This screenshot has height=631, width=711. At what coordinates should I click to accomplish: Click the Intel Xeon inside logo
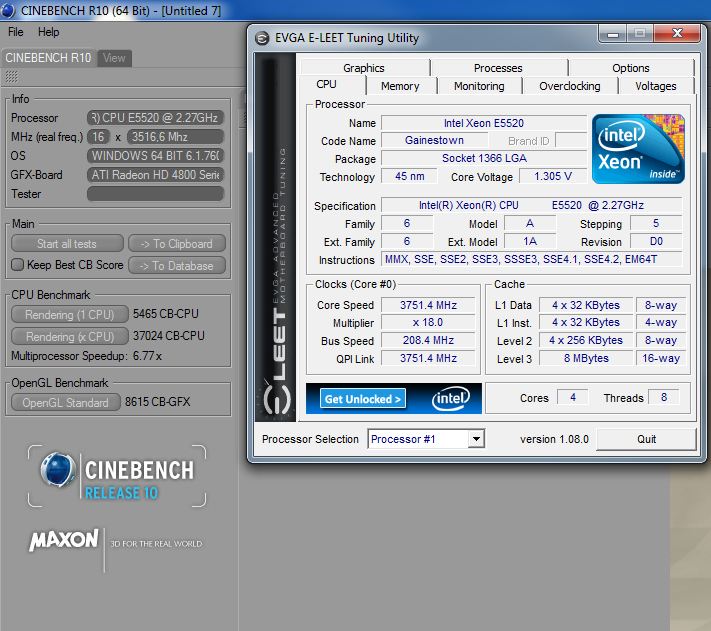click(x=638, y=149)
